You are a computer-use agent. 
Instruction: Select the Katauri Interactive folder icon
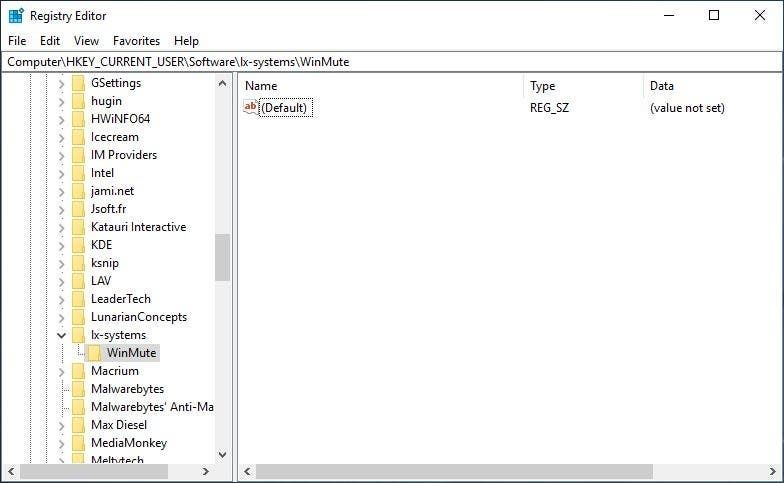coord(78,227)
